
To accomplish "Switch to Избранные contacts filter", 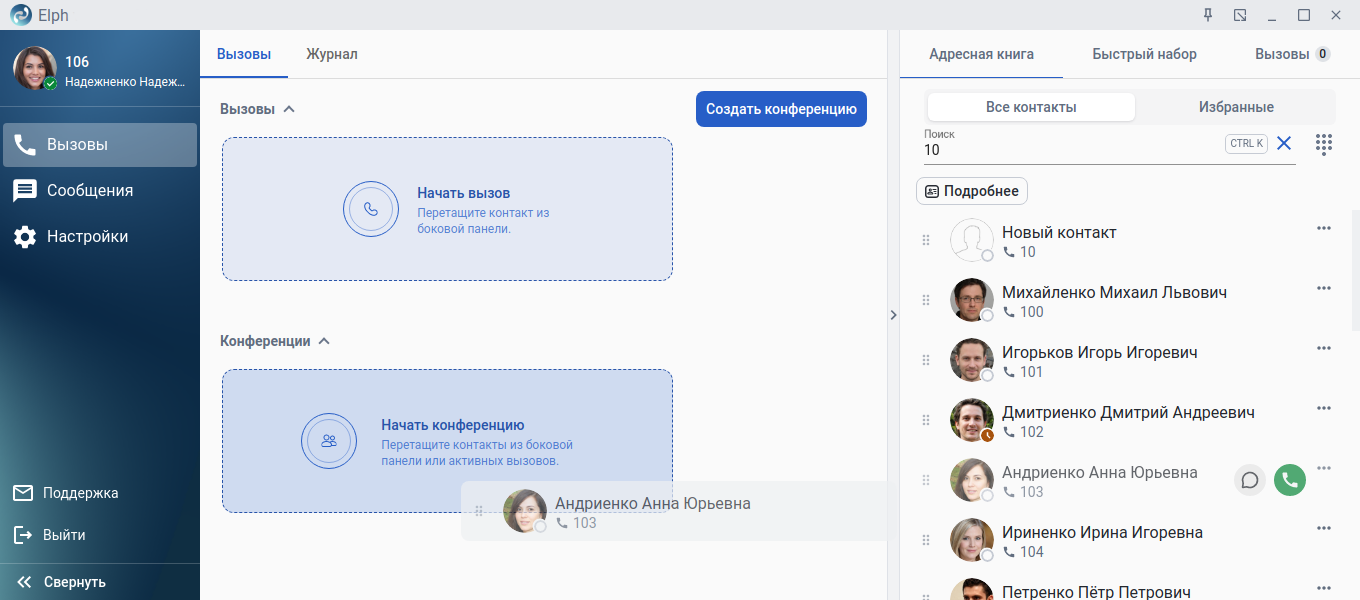I will (x=1236, y=107).
